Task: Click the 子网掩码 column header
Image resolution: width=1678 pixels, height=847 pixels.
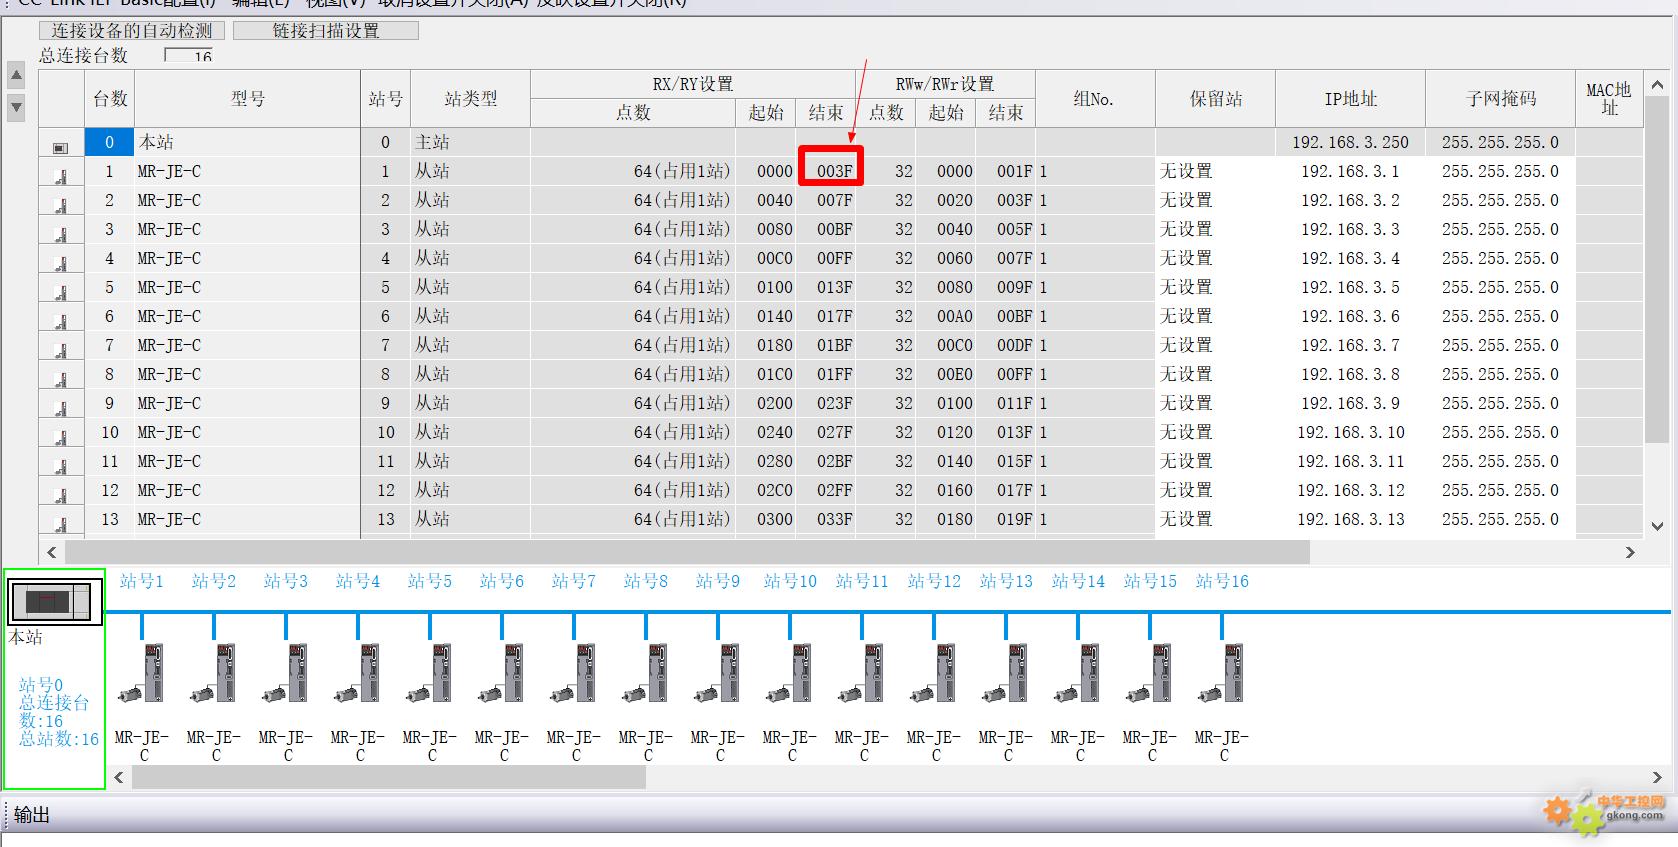Action: coord(1500,99)
